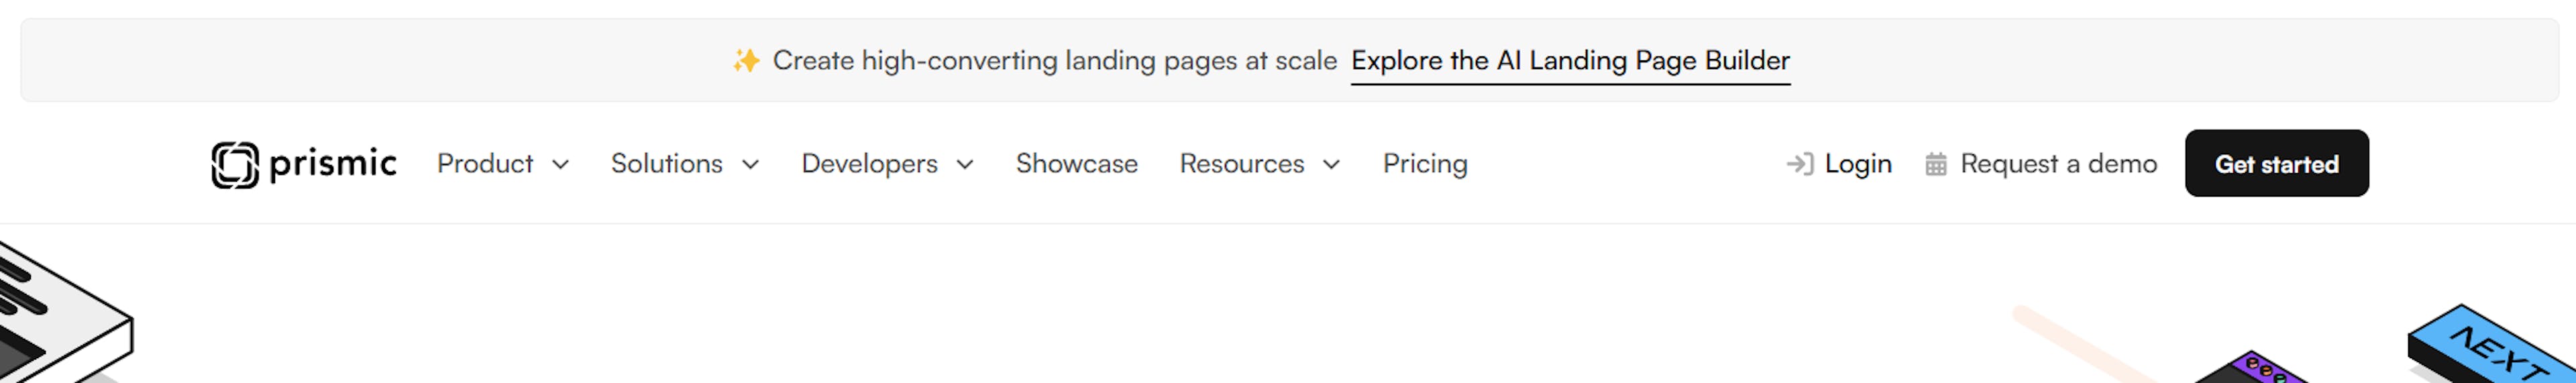2576x383 pixels.
Task: Click the login arrow icon
Action: (1799, 164)
